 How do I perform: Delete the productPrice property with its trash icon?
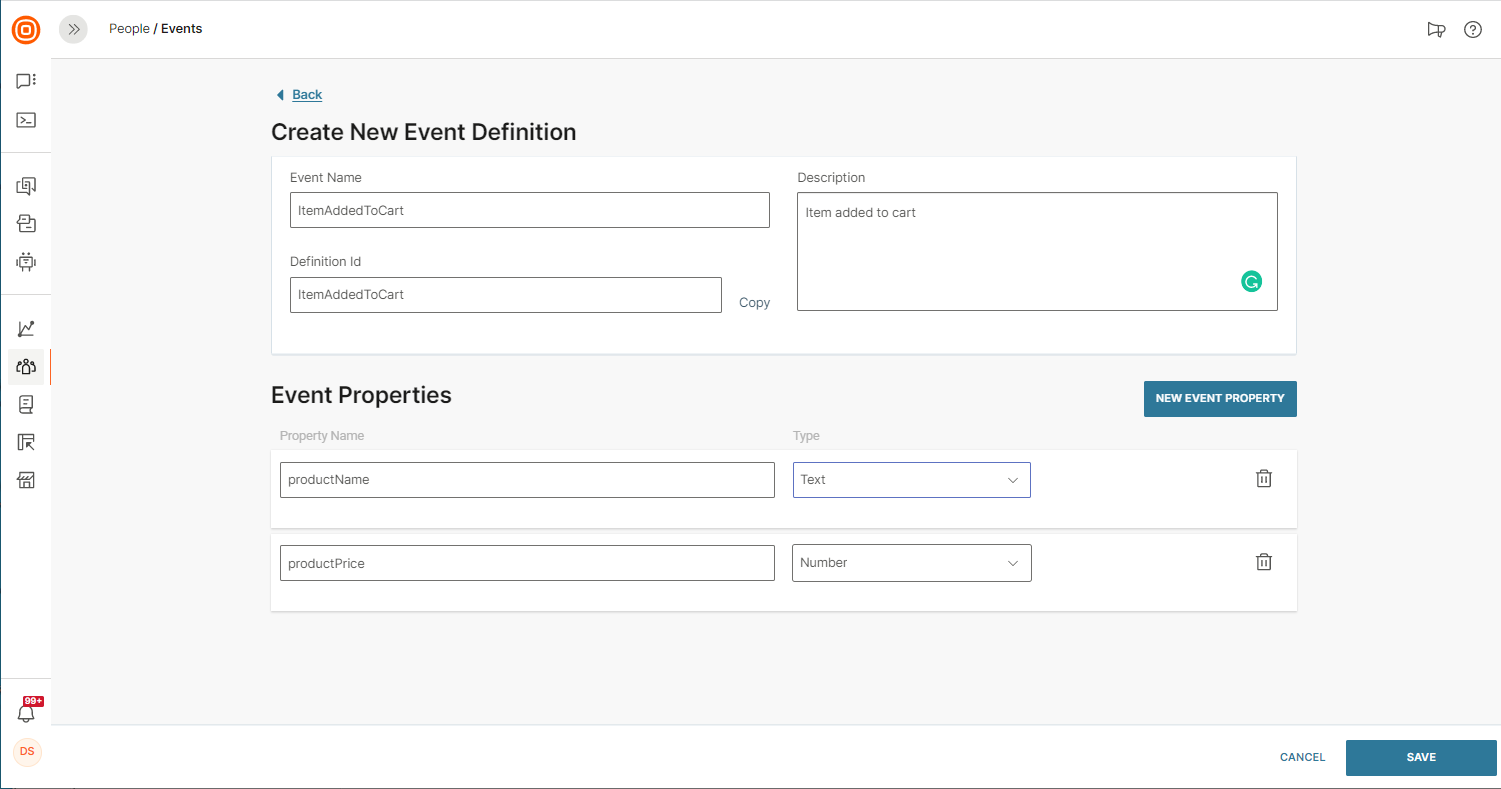click(x=1264, y=562)
